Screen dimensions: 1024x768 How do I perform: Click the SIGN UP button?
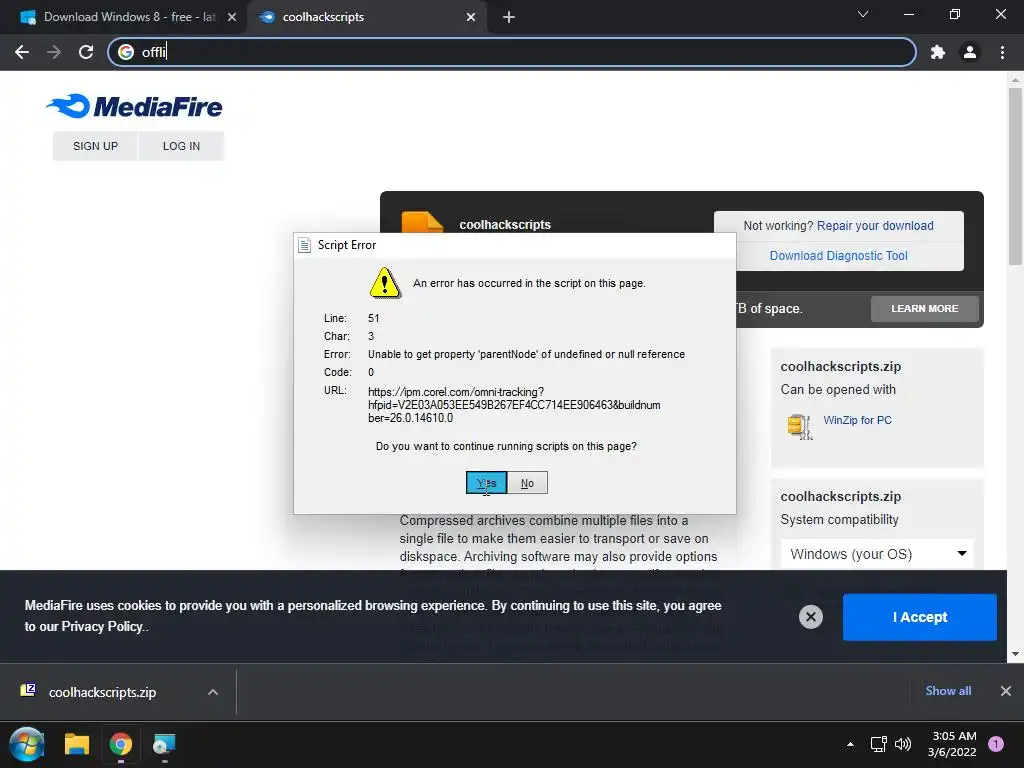(95, 146)
